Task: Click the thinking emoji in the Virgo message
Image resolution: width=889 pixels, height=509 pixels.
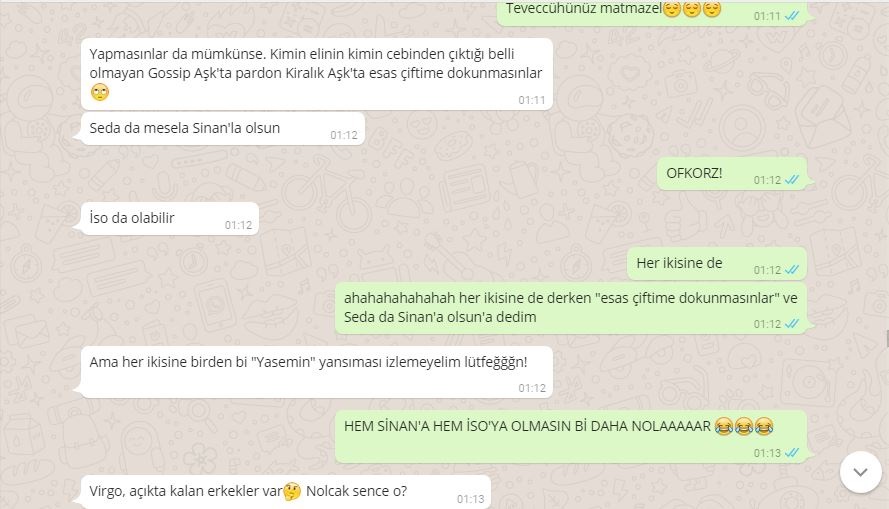Action: click(x=292, y=491)
